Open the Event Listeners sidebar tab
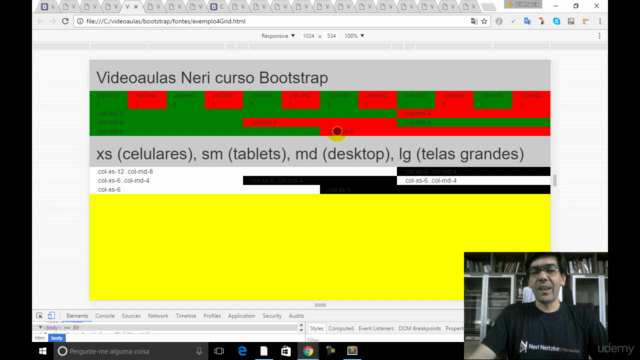The height and width of the screenshot is (360, 640). [x=376, y=329]
